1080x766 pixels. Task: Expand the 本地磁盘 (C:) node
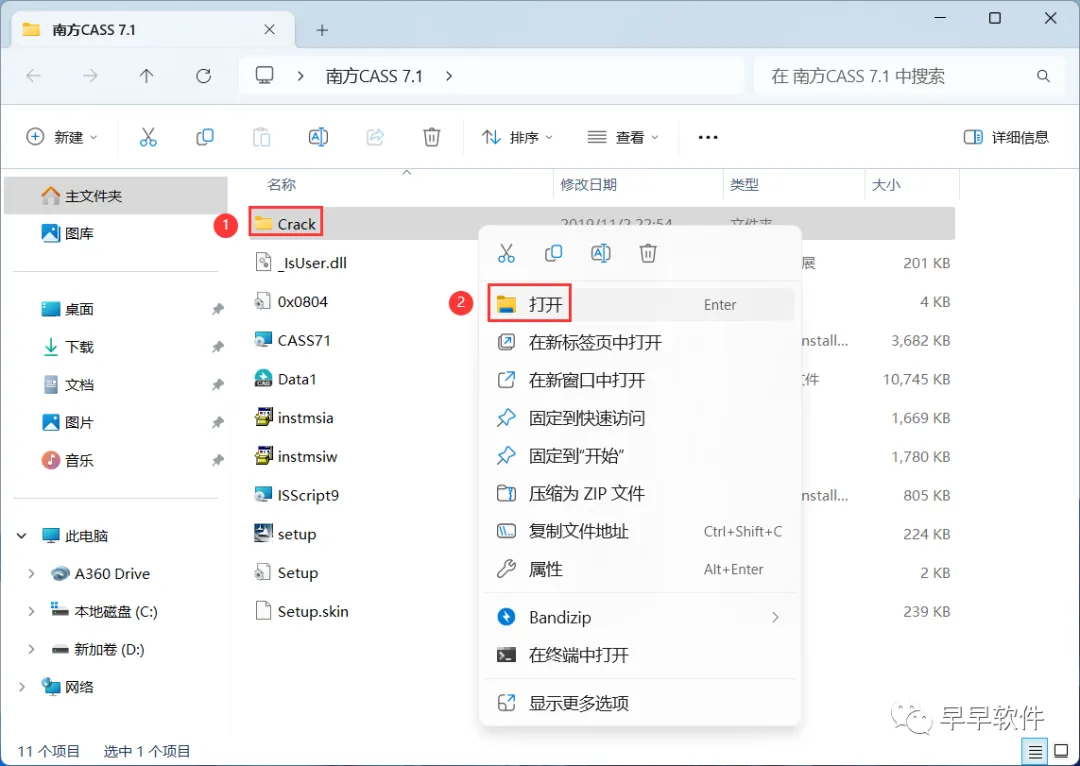pyautogui.click(x=31, y=611)
